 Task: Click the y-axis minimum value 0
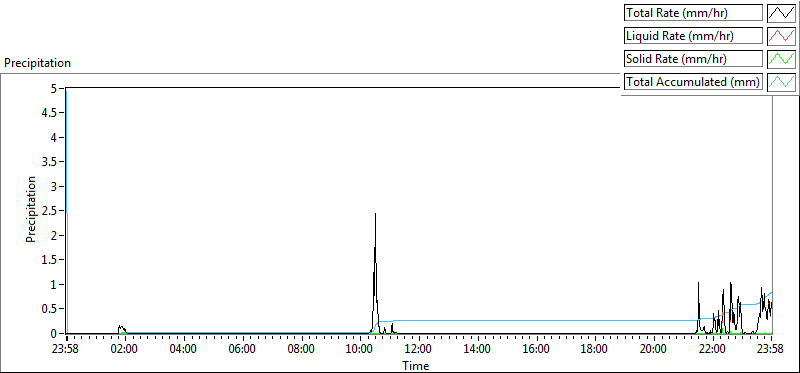53,333
